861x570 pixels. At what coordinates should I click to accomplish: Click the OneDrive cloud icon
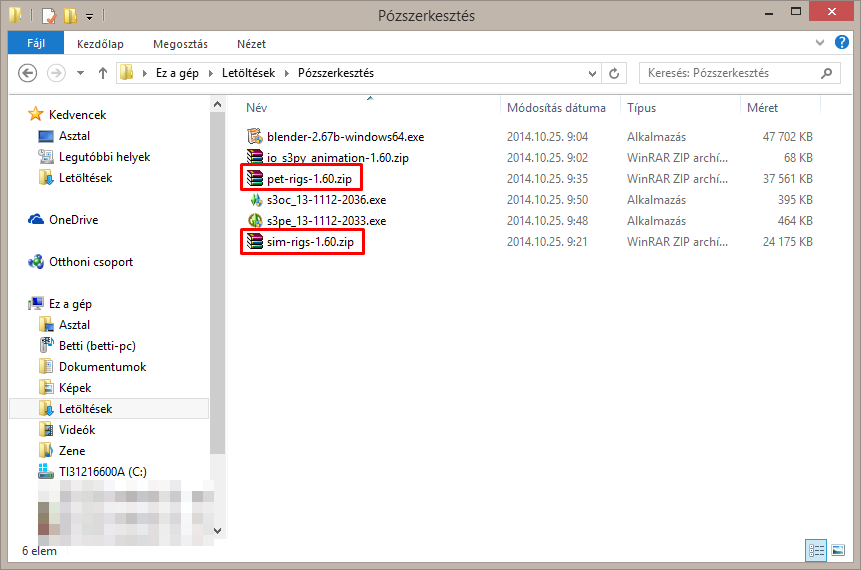pos(36,220)
